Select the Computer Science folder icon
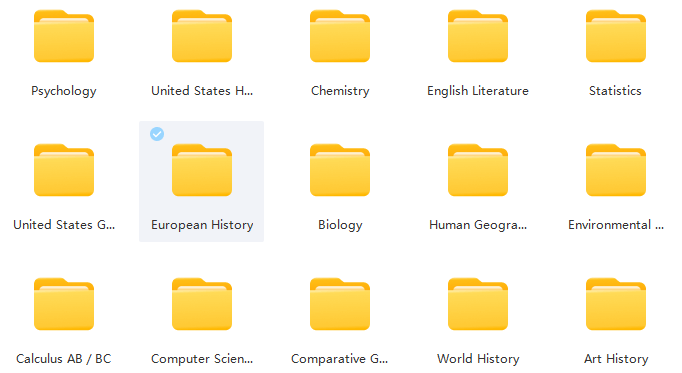The height and width of the screenshot is (373, 682). (202, 304)
